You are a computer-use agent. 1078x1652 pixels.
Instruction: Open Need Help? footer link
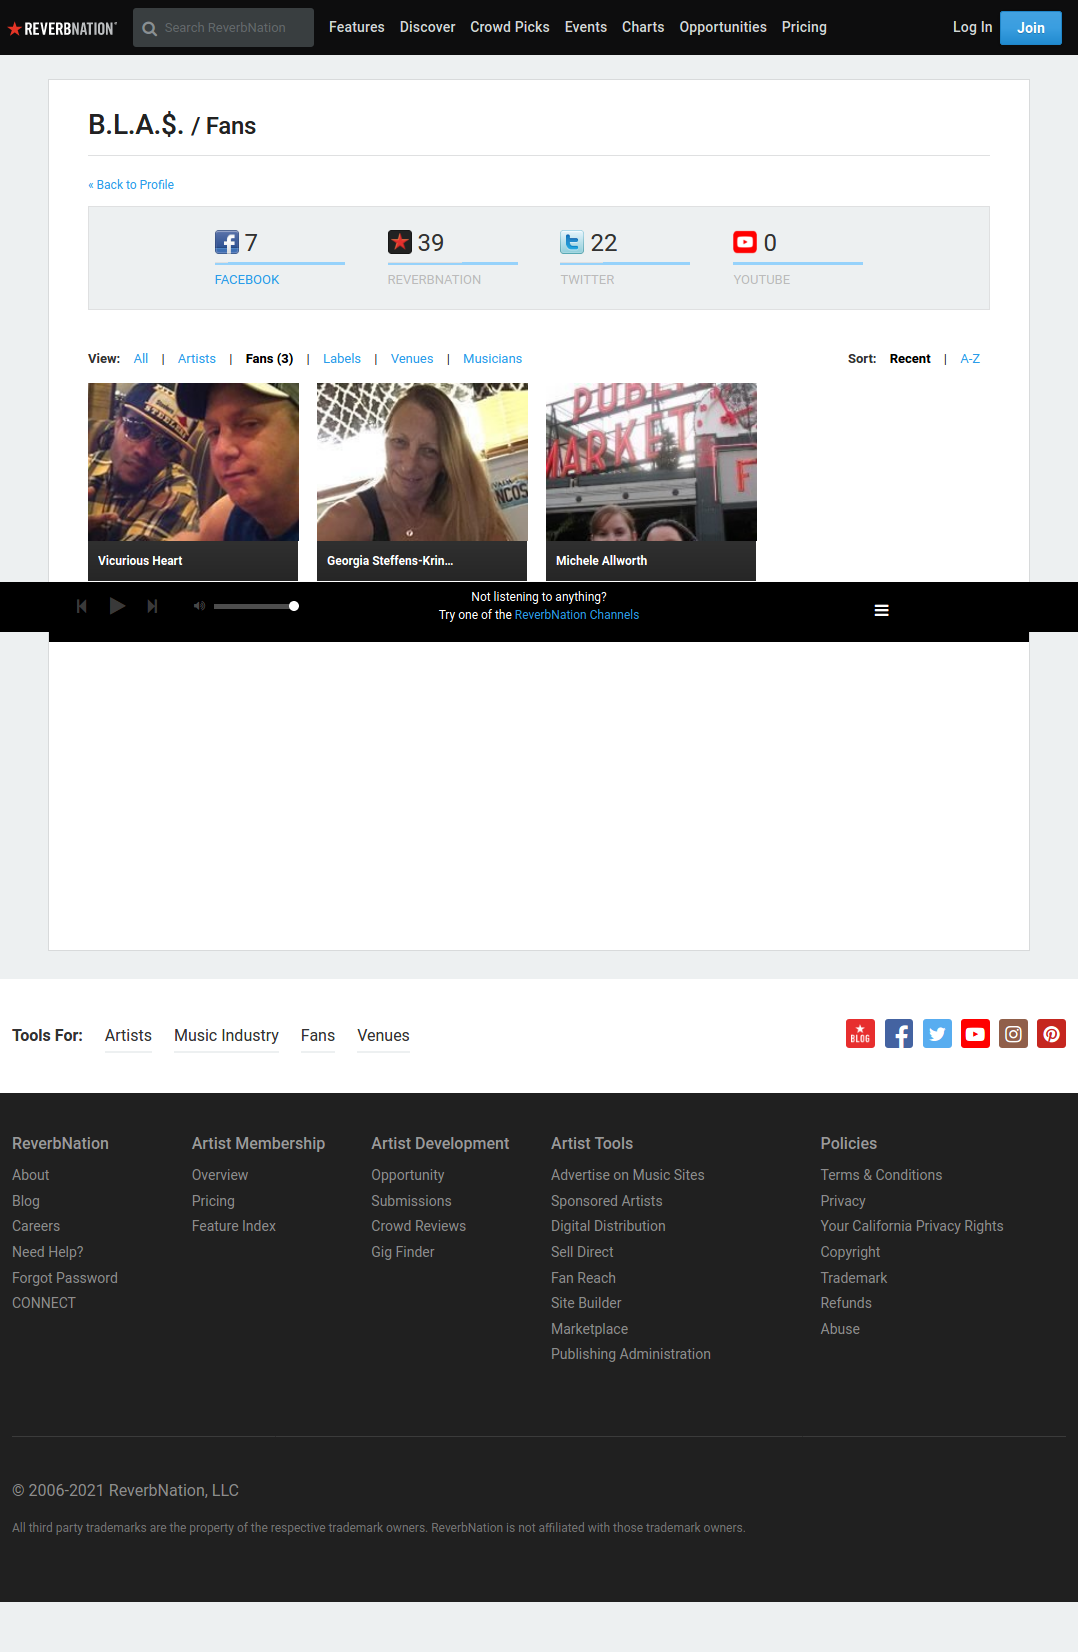pyautogui.click(x=48, y=1252)
